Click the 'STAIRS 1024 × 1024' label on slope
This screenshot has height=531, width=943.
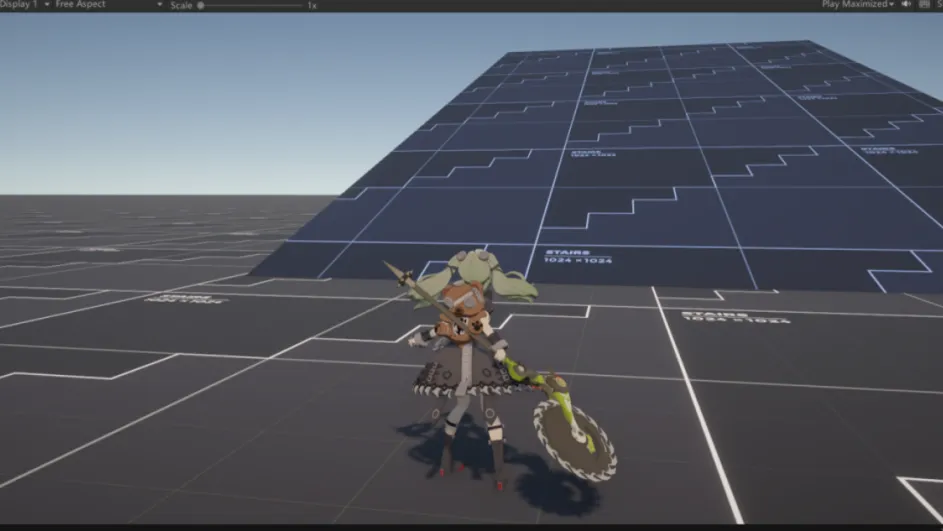[x=577, y=257]
